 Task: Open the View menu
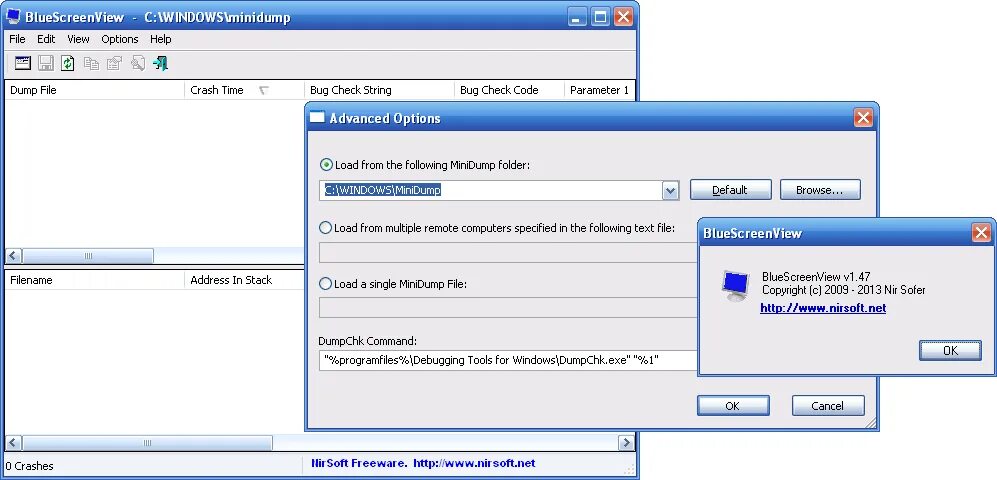[x=78, y=39]
